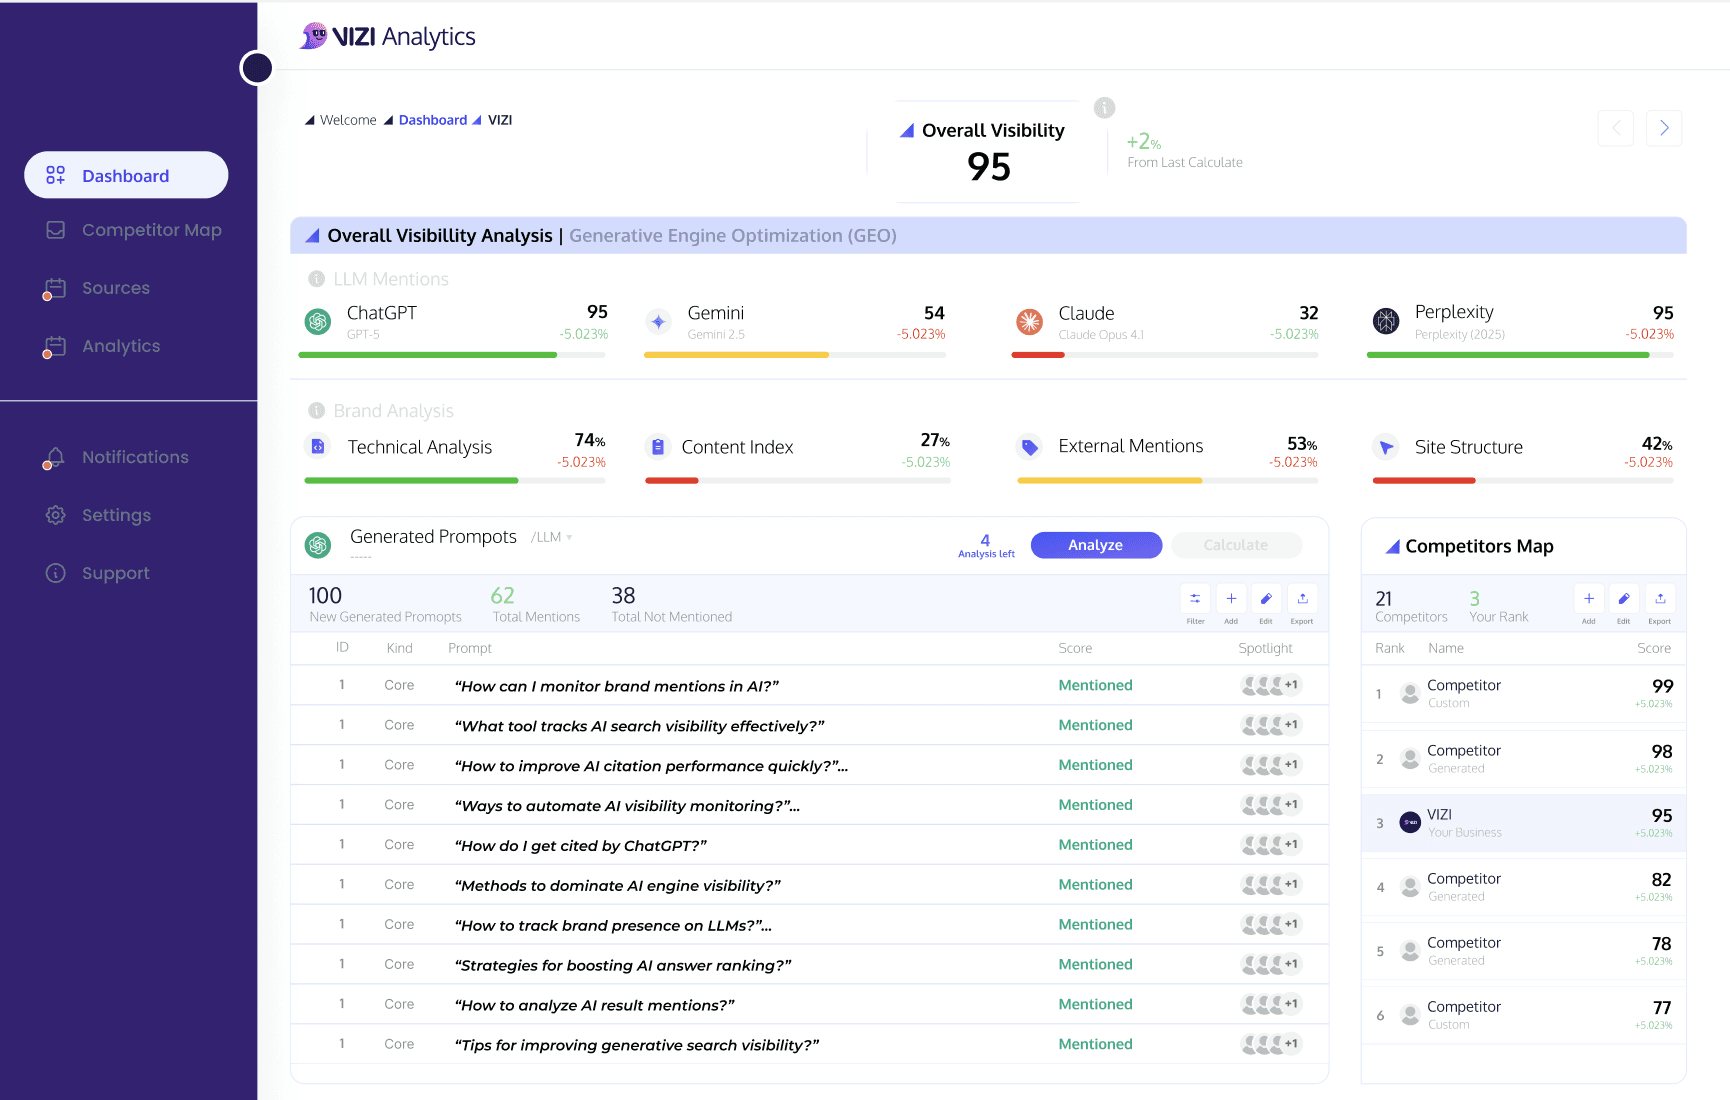Click the Competitors Map heading
The height and width of the screenshot is (1100, 1730).
point(1479,546)
